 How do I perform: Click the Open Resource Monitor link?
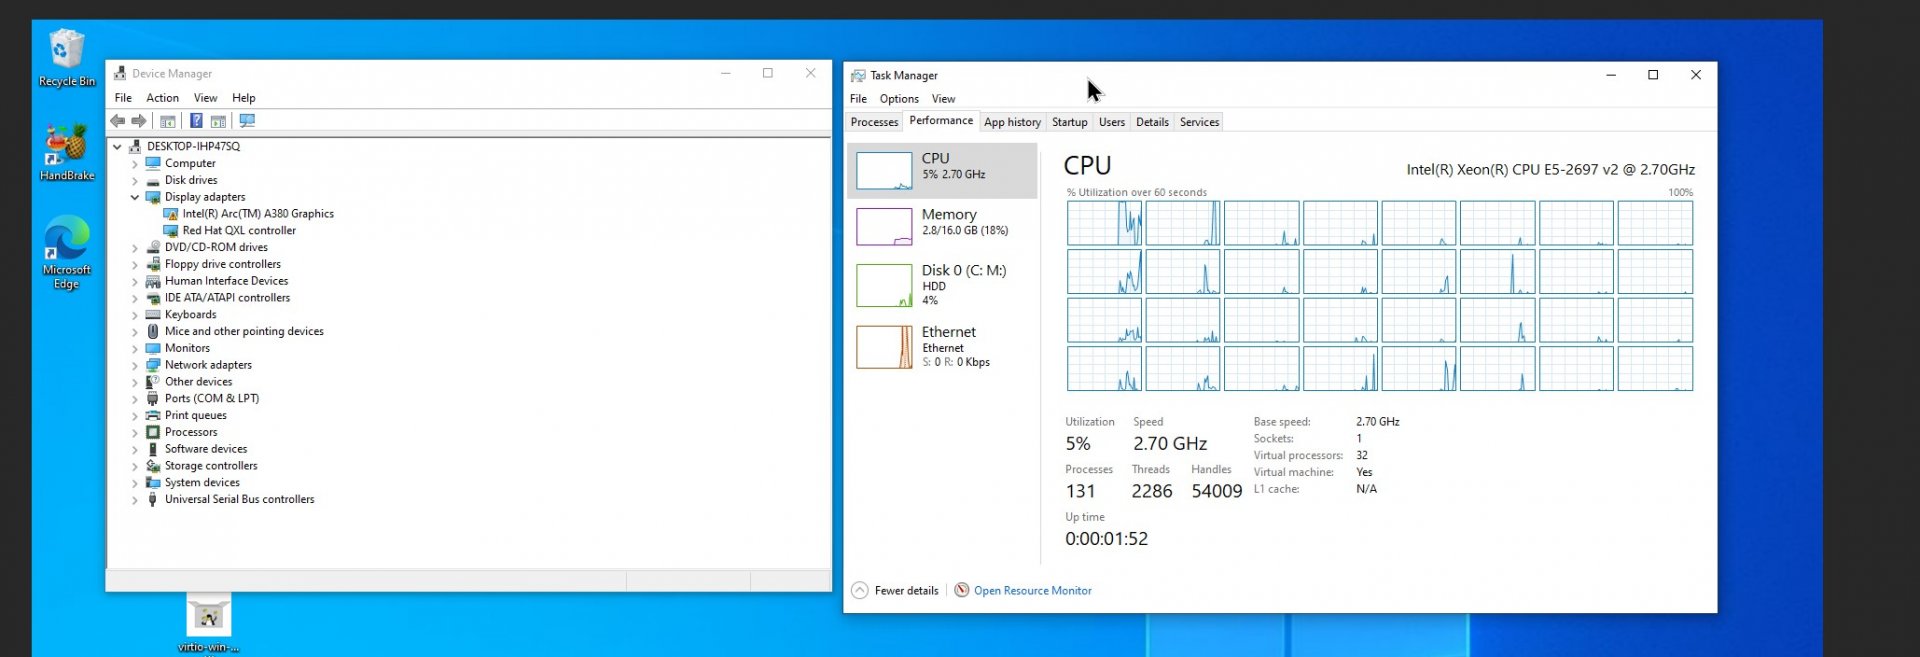click(x=1033, y=591)
